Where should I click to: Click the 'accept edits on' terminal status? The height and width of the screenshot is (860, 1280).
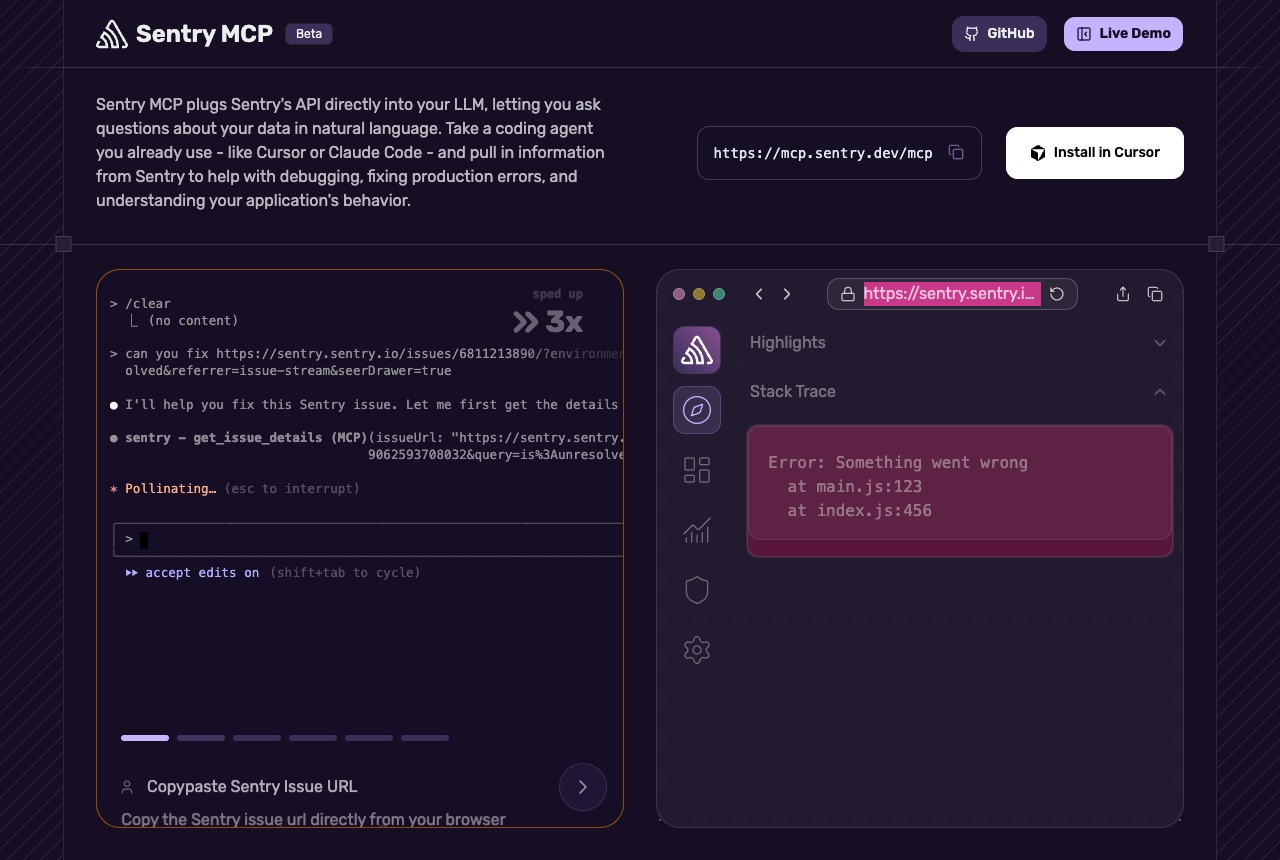(202, 573)
